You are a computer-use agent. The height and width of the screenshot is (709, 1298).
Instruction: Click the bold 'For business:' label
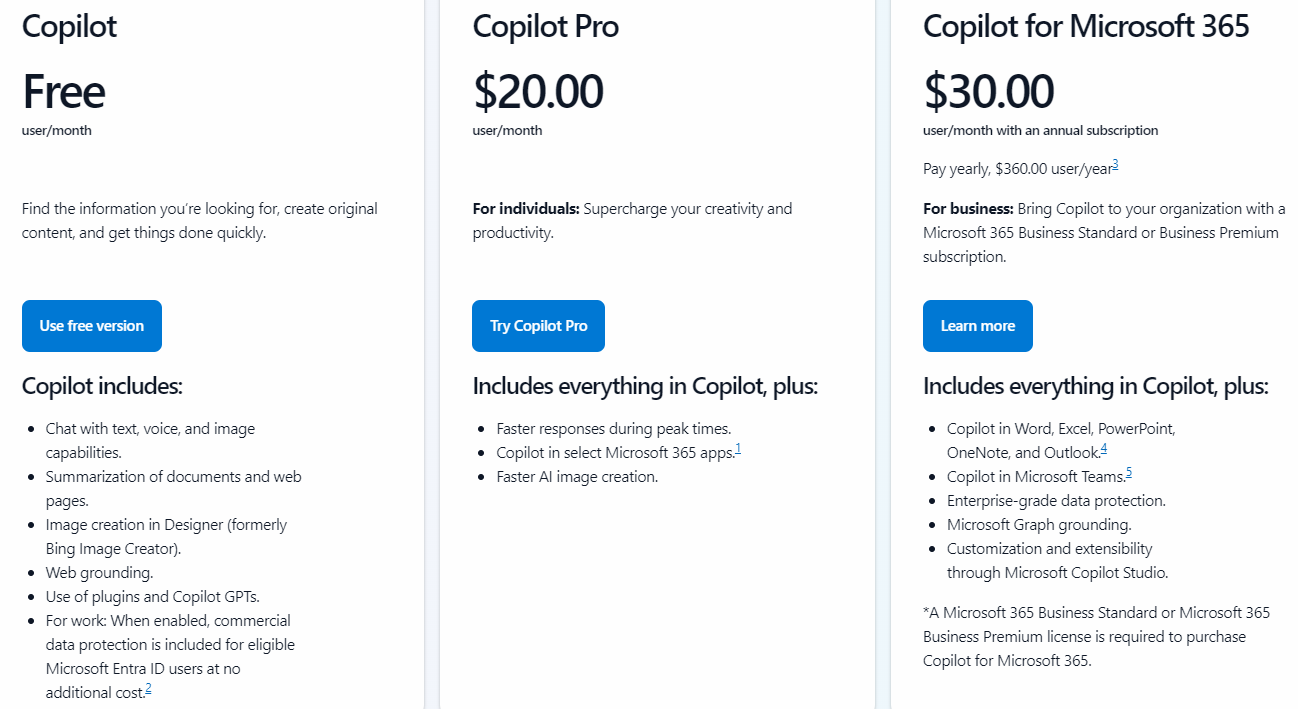968,209
